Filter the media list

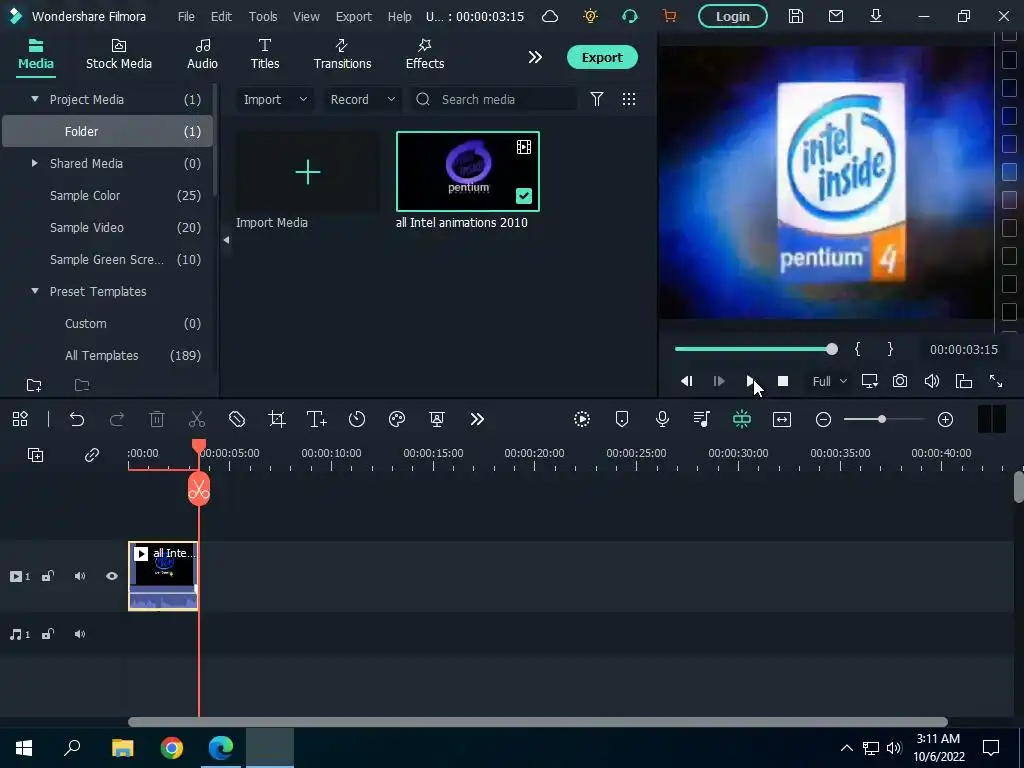(597, 99)
